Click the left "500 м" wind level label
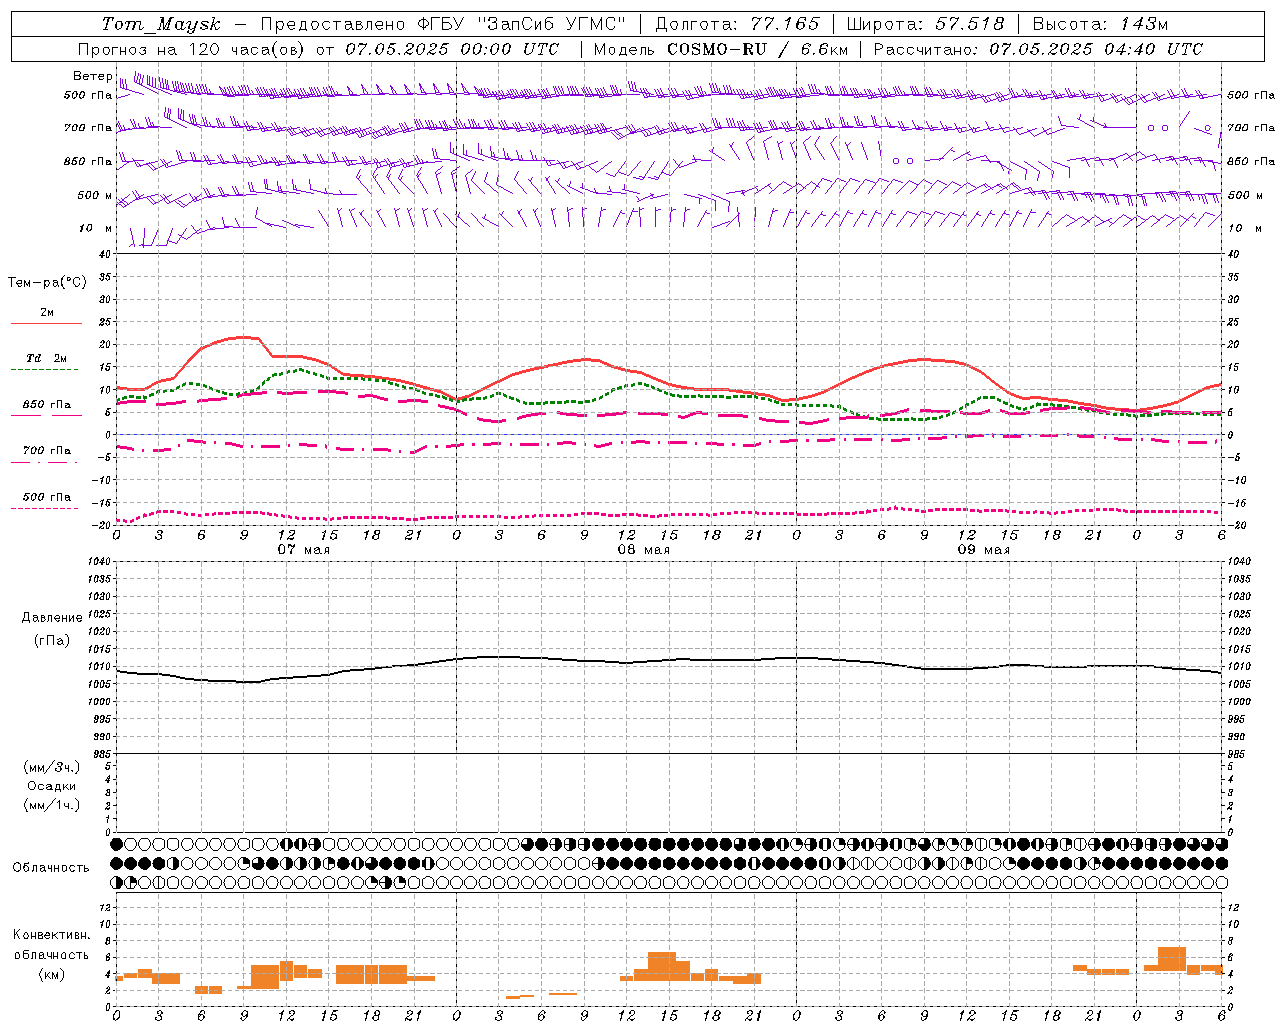This screenshot has width=1280, height=1024. pos(95,195)
